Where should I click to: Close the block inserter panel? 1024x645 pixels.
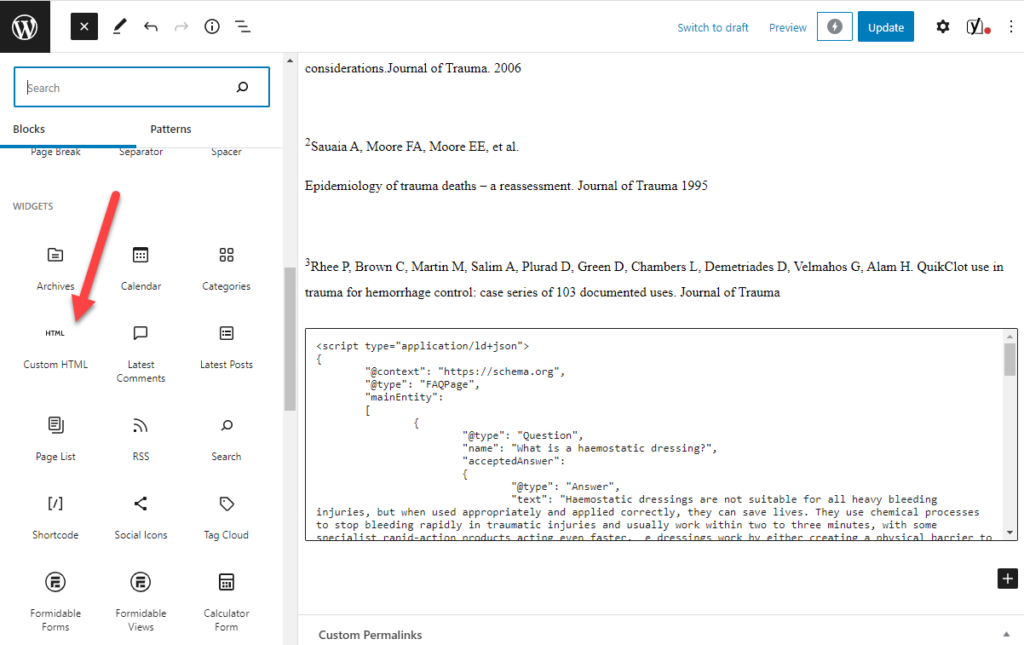[x=84, y=27]
